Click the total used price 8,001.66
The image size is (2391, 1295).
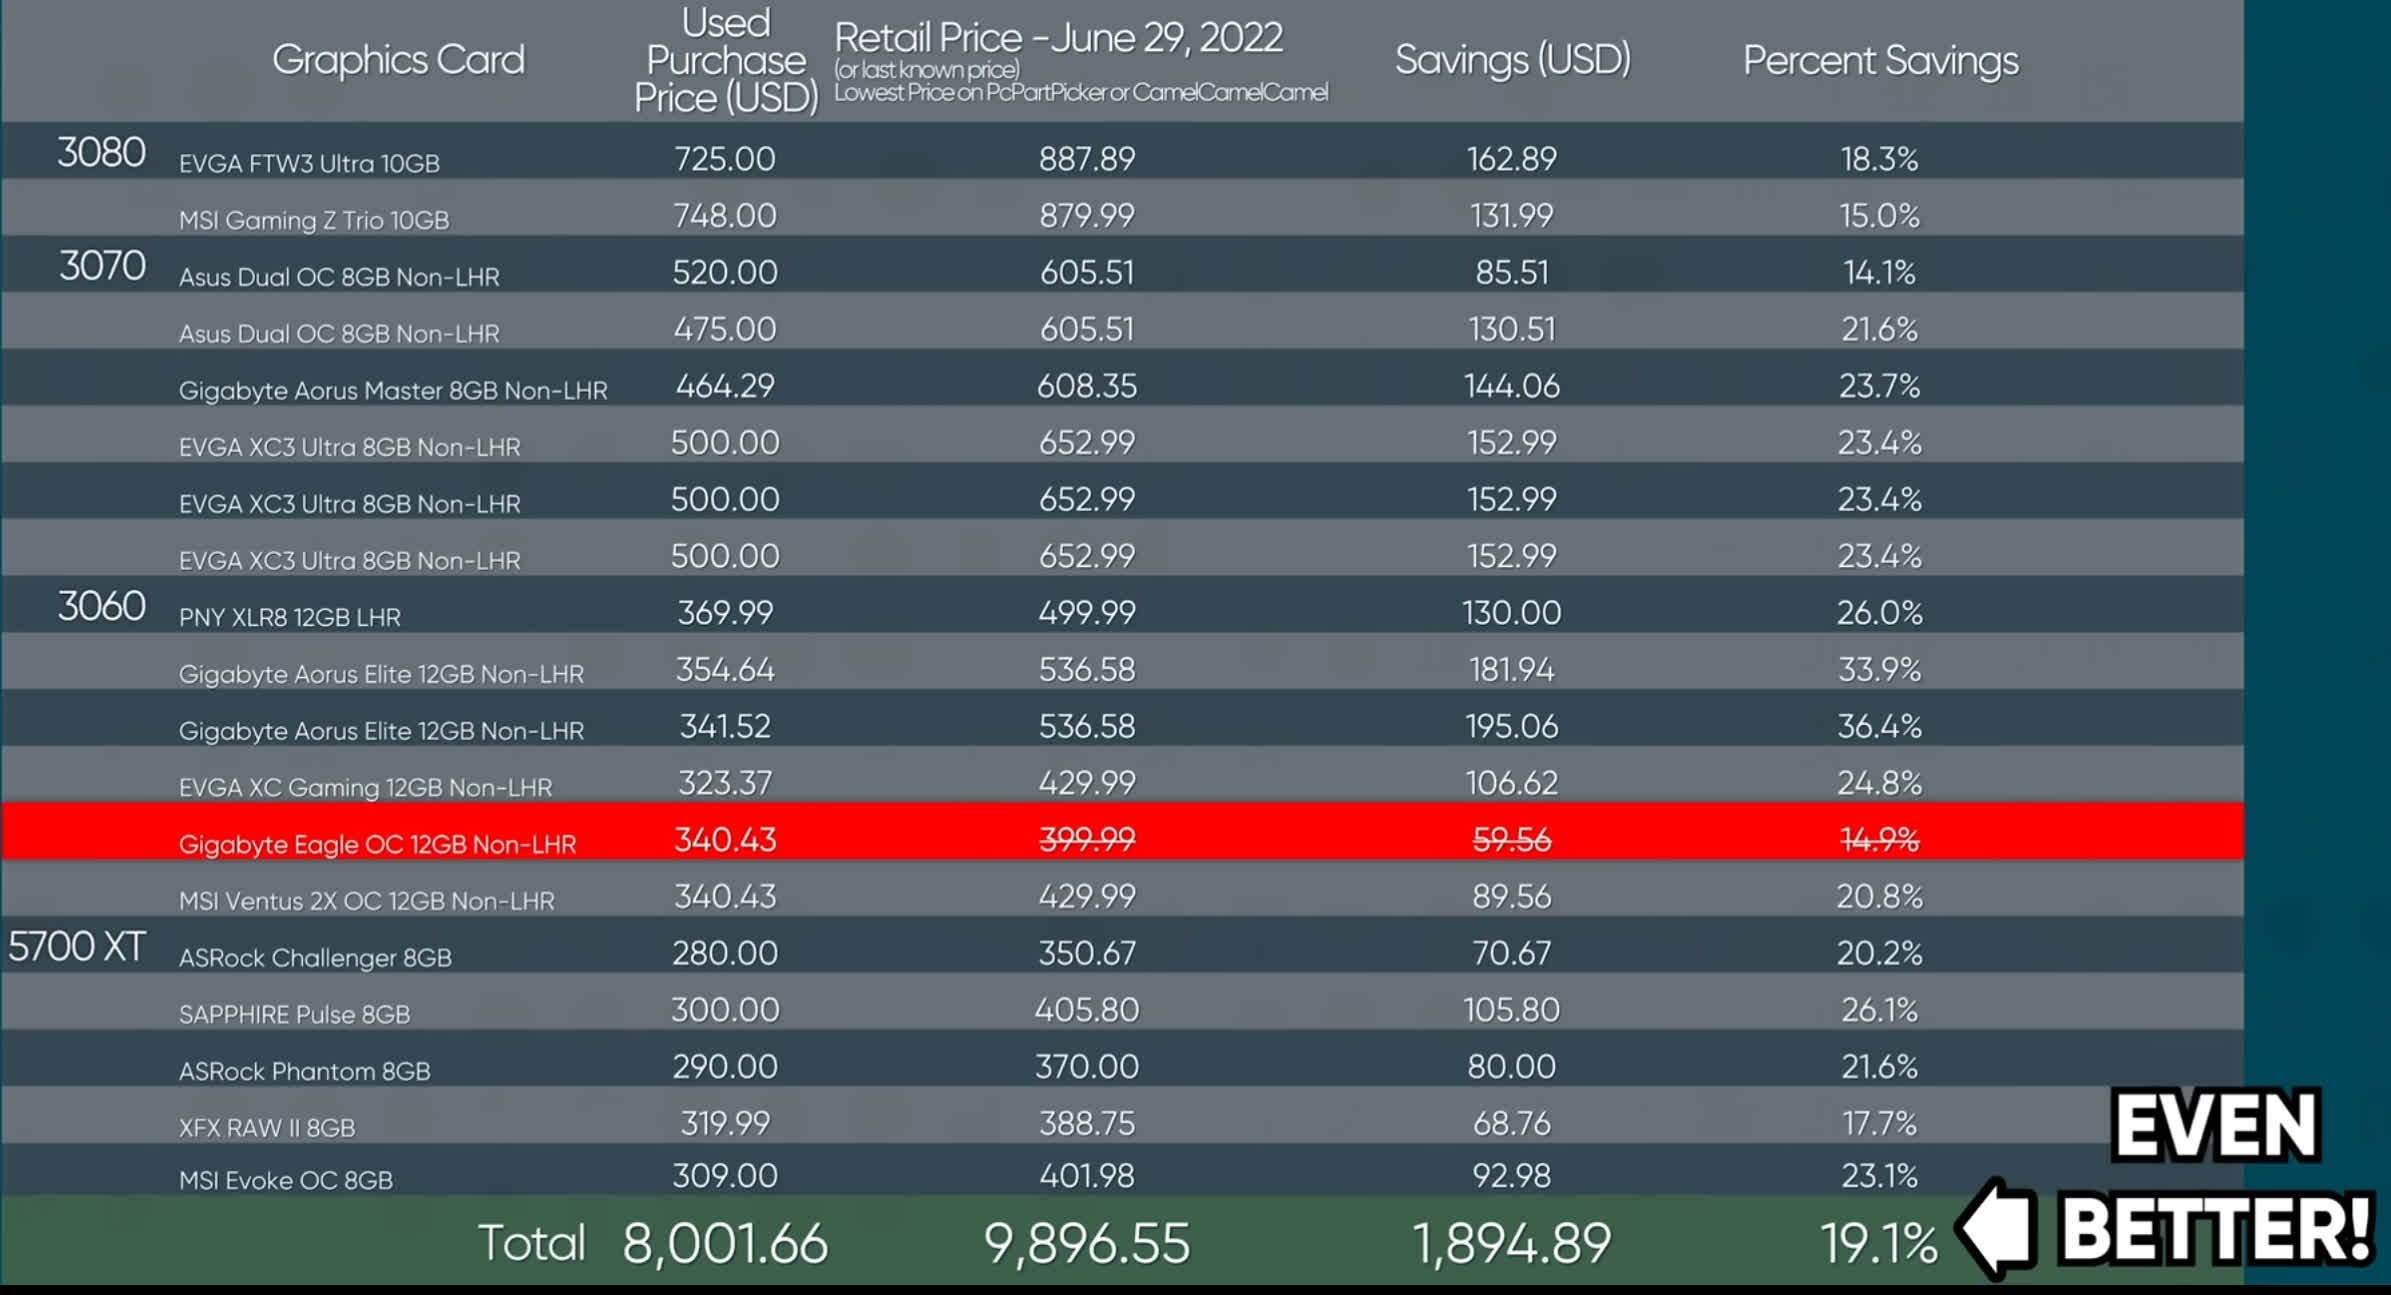(x=725, y=1243)
